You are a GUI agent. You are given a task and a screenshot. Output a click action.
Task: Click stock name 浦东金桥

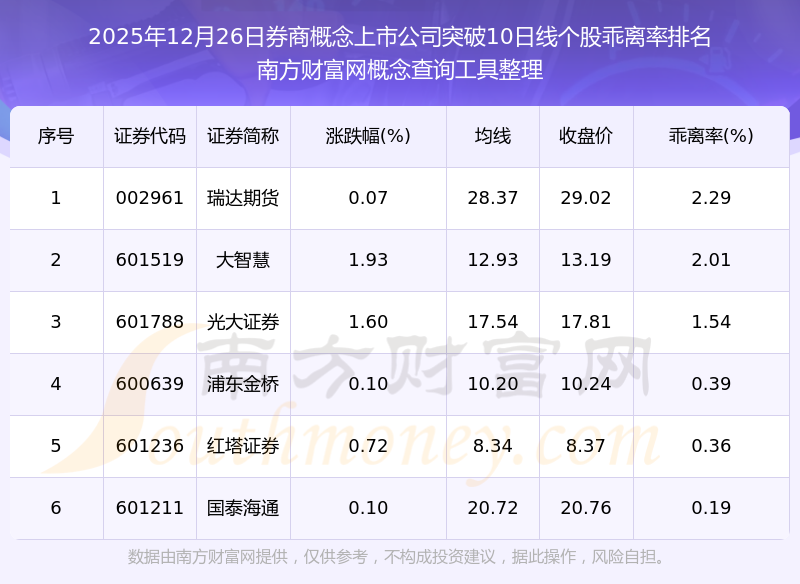click(x=243, y=384)
